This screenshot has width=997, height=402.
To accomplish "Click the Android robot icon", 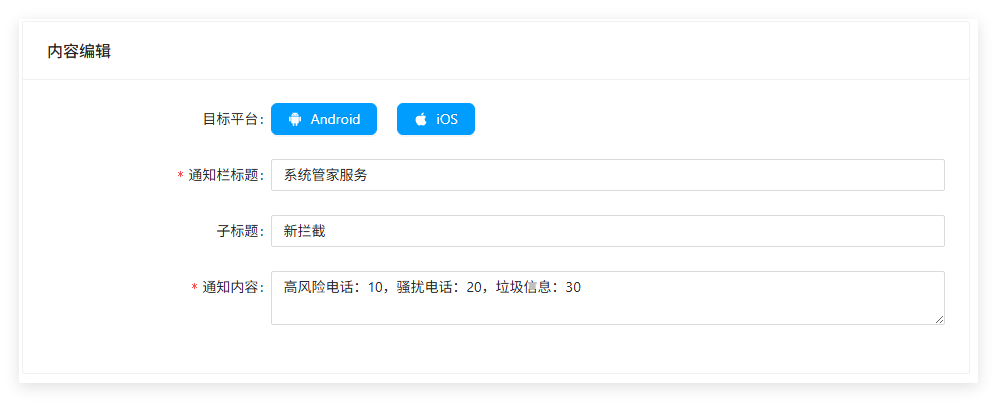I will [295, 119].
